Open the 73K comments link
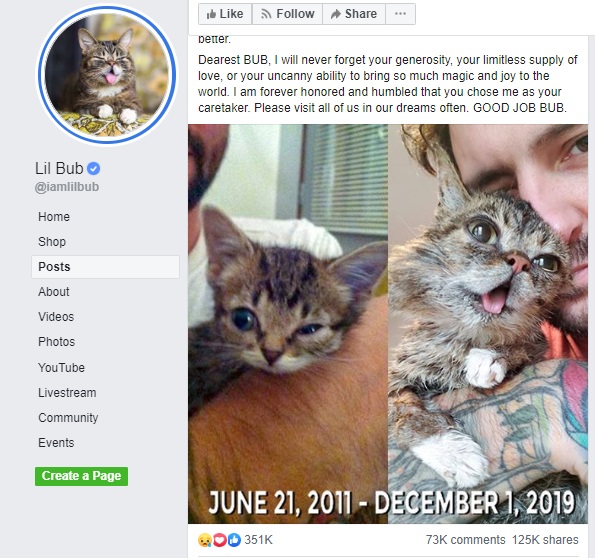This screenshot has width=595, height=558. coord(465,540)
